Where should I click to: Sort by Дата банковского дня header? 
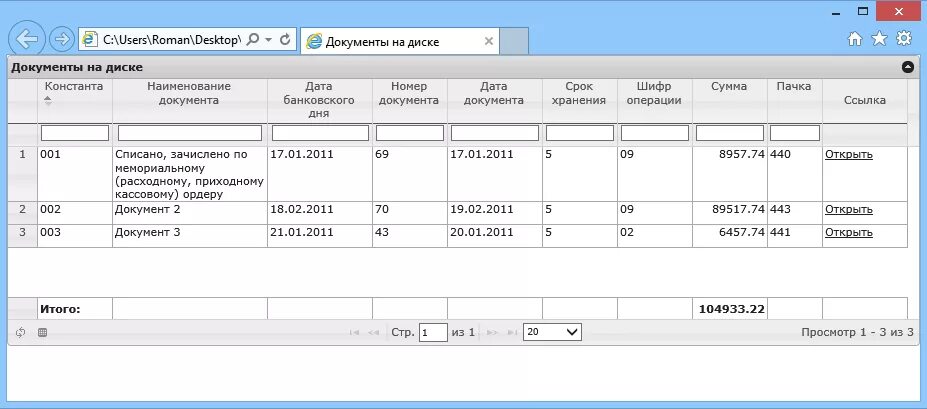point(319,100)
